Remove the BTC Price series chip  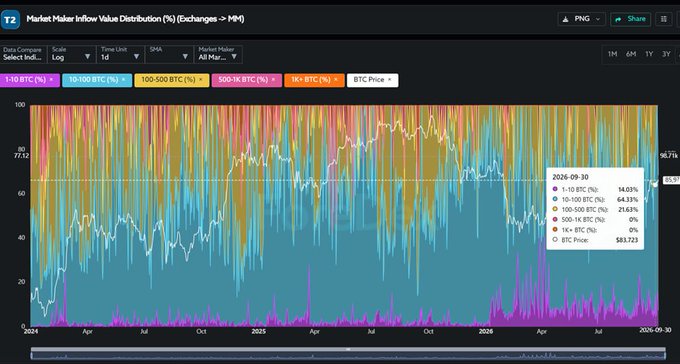389,80
